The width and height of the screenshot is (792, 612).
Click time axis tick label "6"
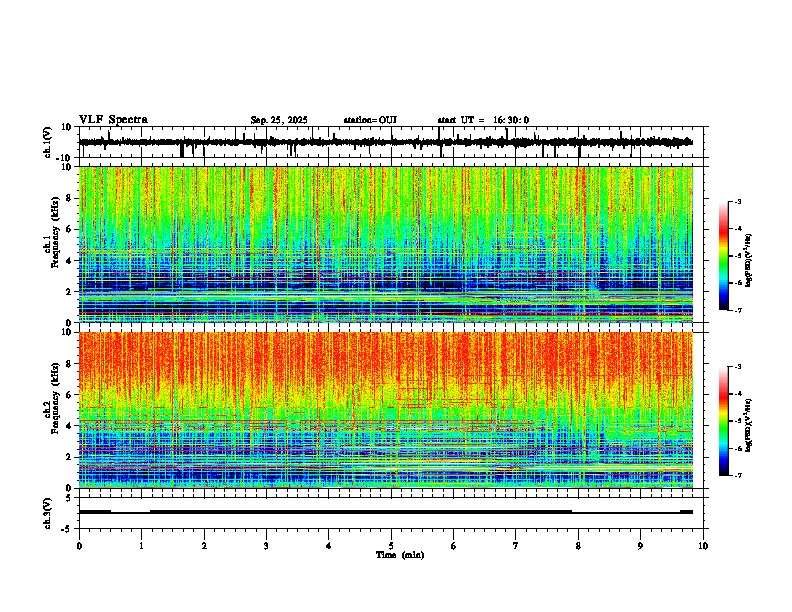click(454, 546)
